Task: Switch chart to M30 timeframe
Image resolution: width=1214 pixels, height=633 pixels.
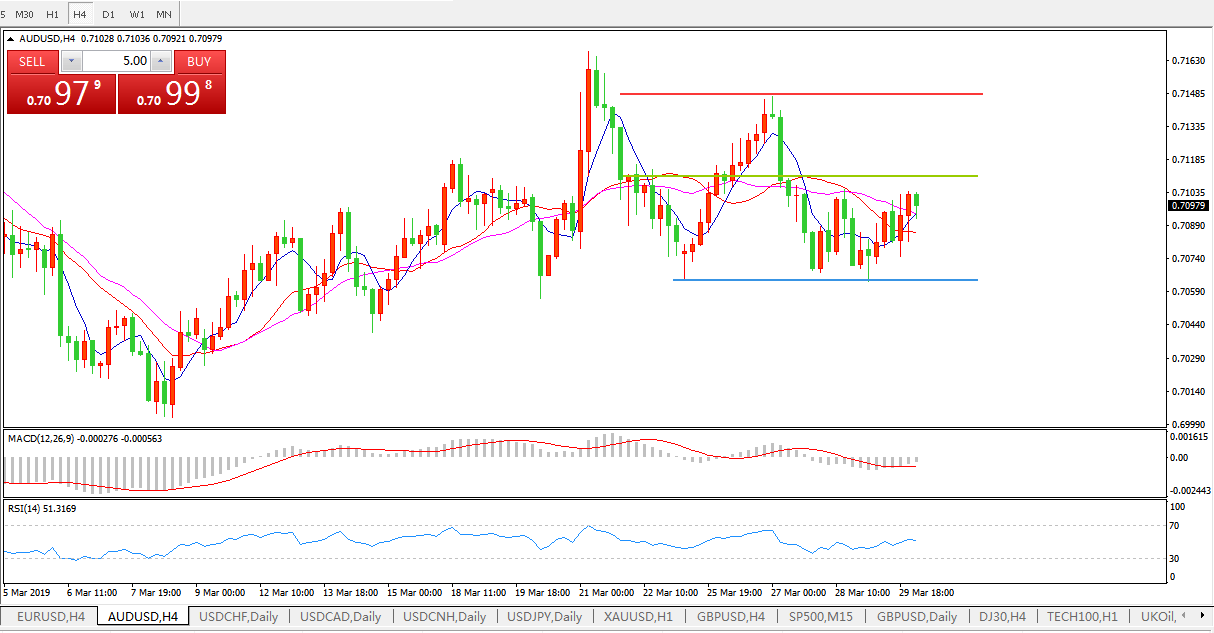Action: [x=24, y=14]
